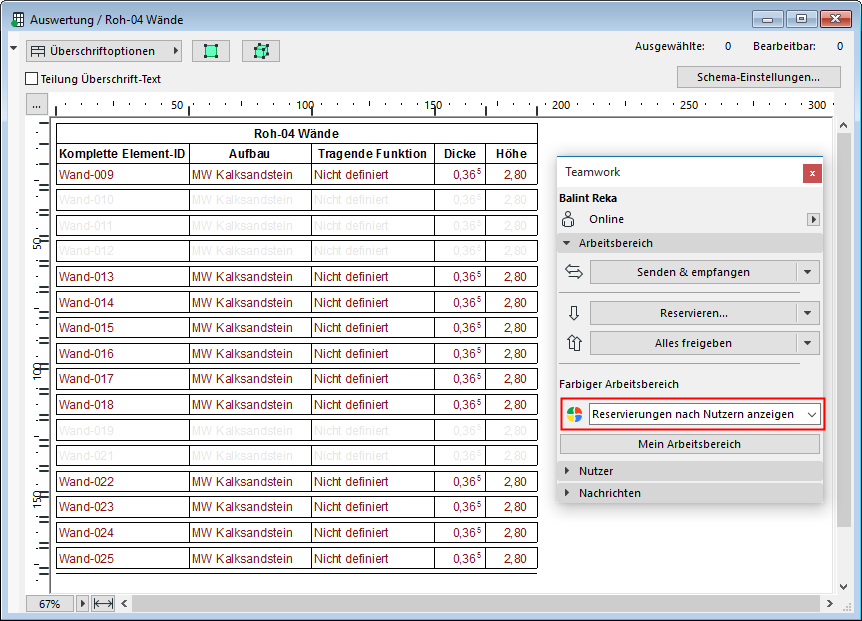
Task: Close the Teamwork palette
Action: pos(812,173)
